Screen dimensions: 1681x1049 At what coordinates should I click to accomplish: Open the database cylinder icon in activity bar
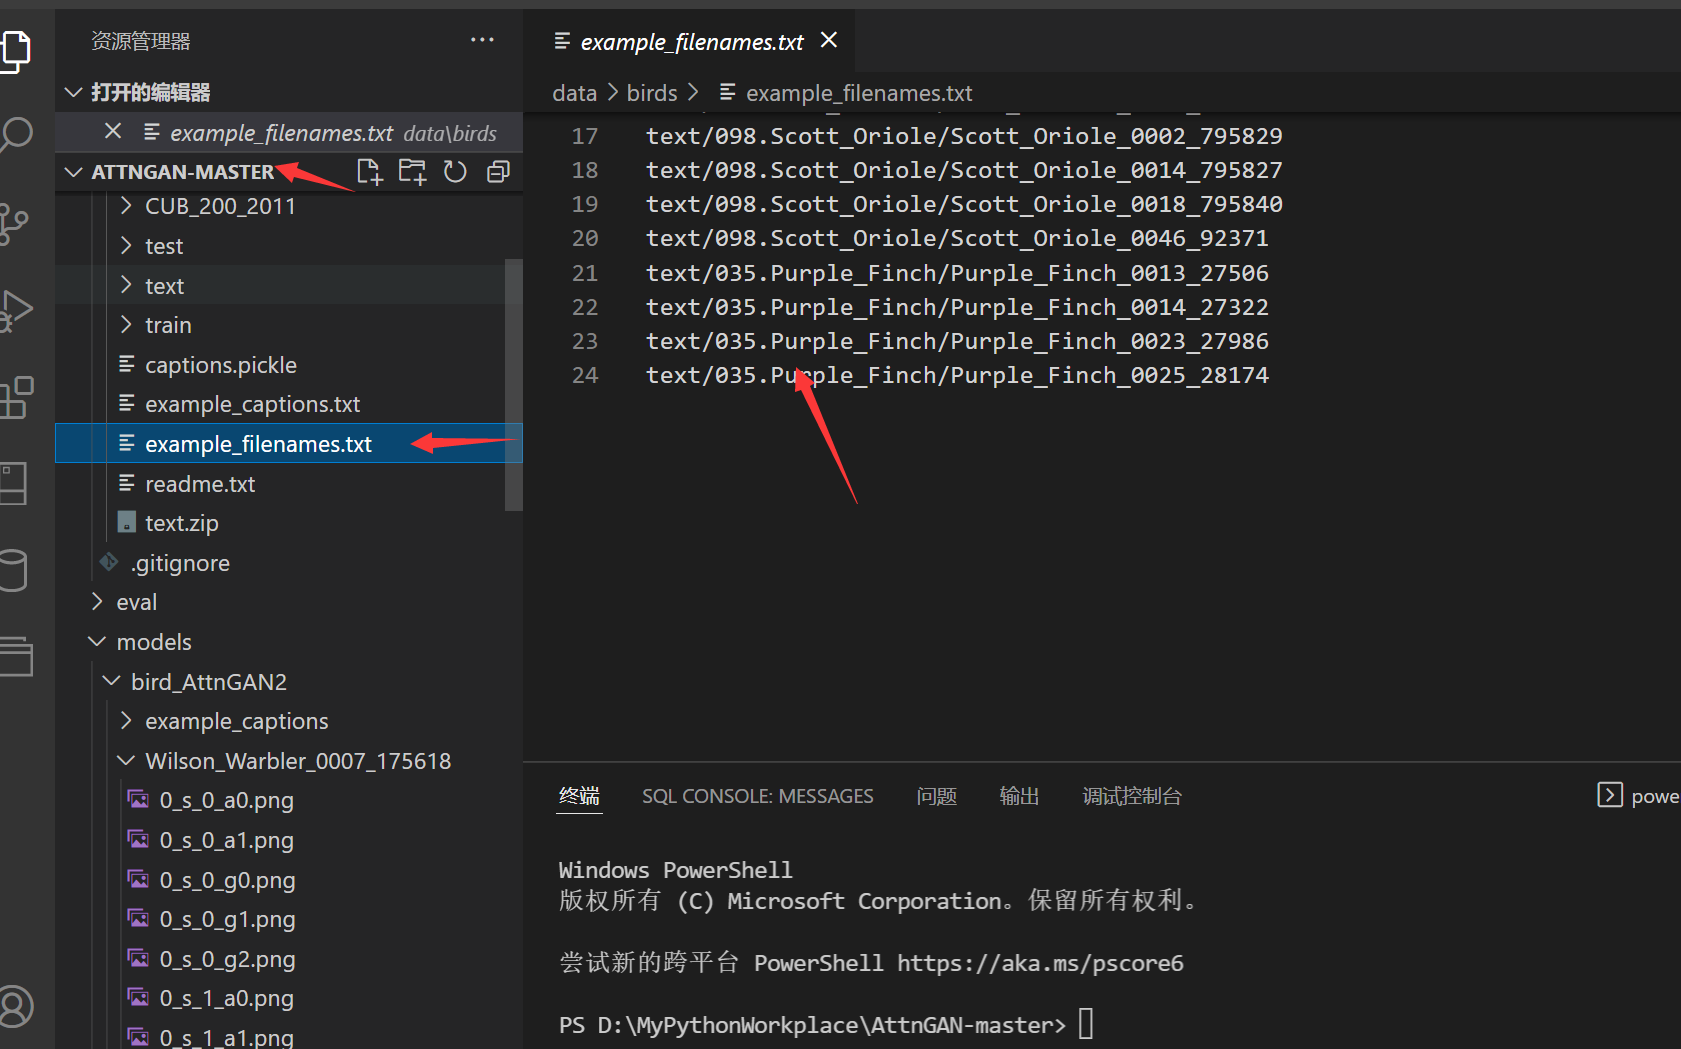pyautogui.click(x=13, y=571)
